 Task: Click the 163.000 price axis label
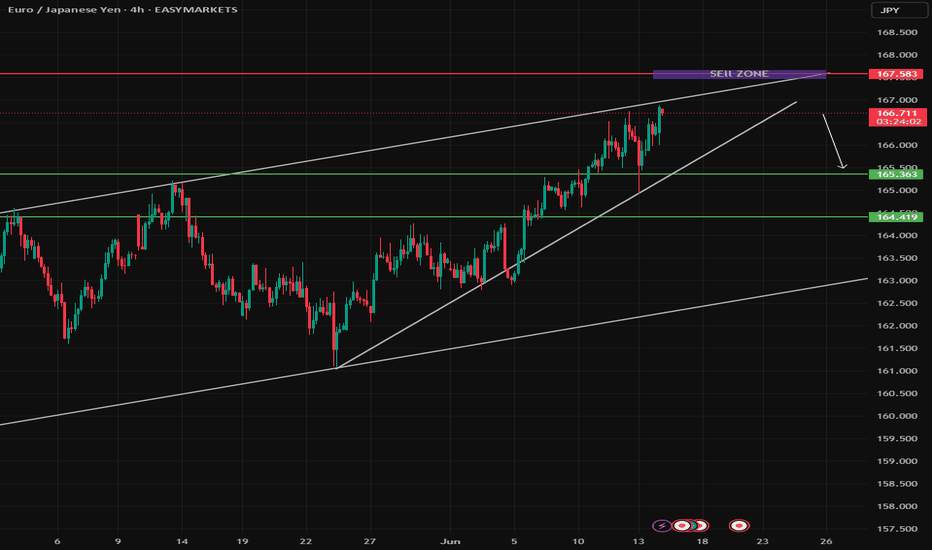[x=896, y=281]
